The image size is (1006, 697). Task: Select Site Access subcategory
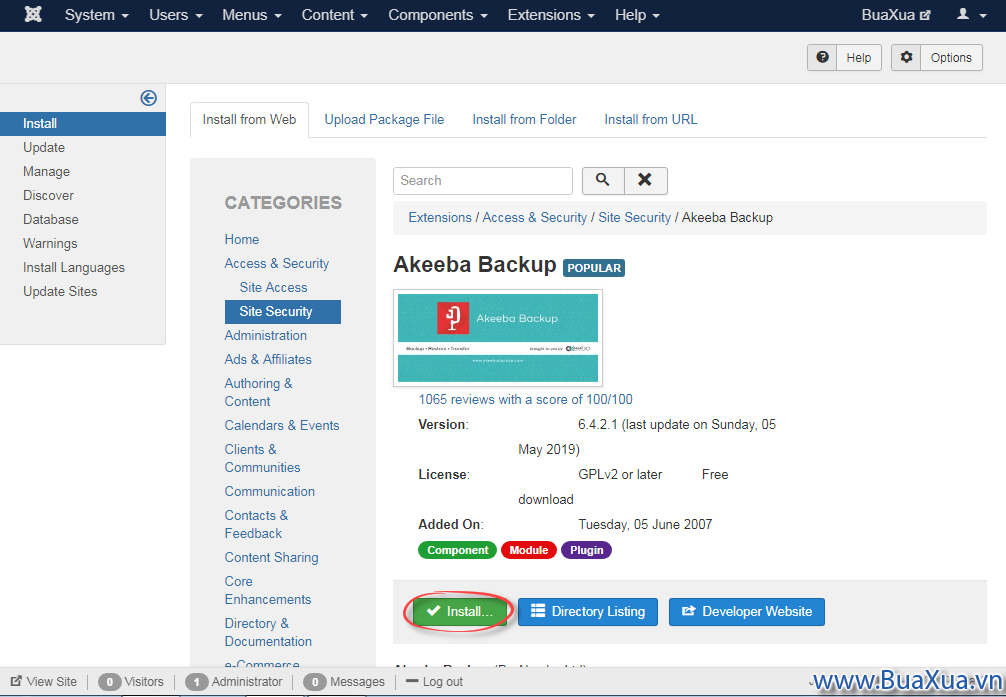click(x=273, y=288)
